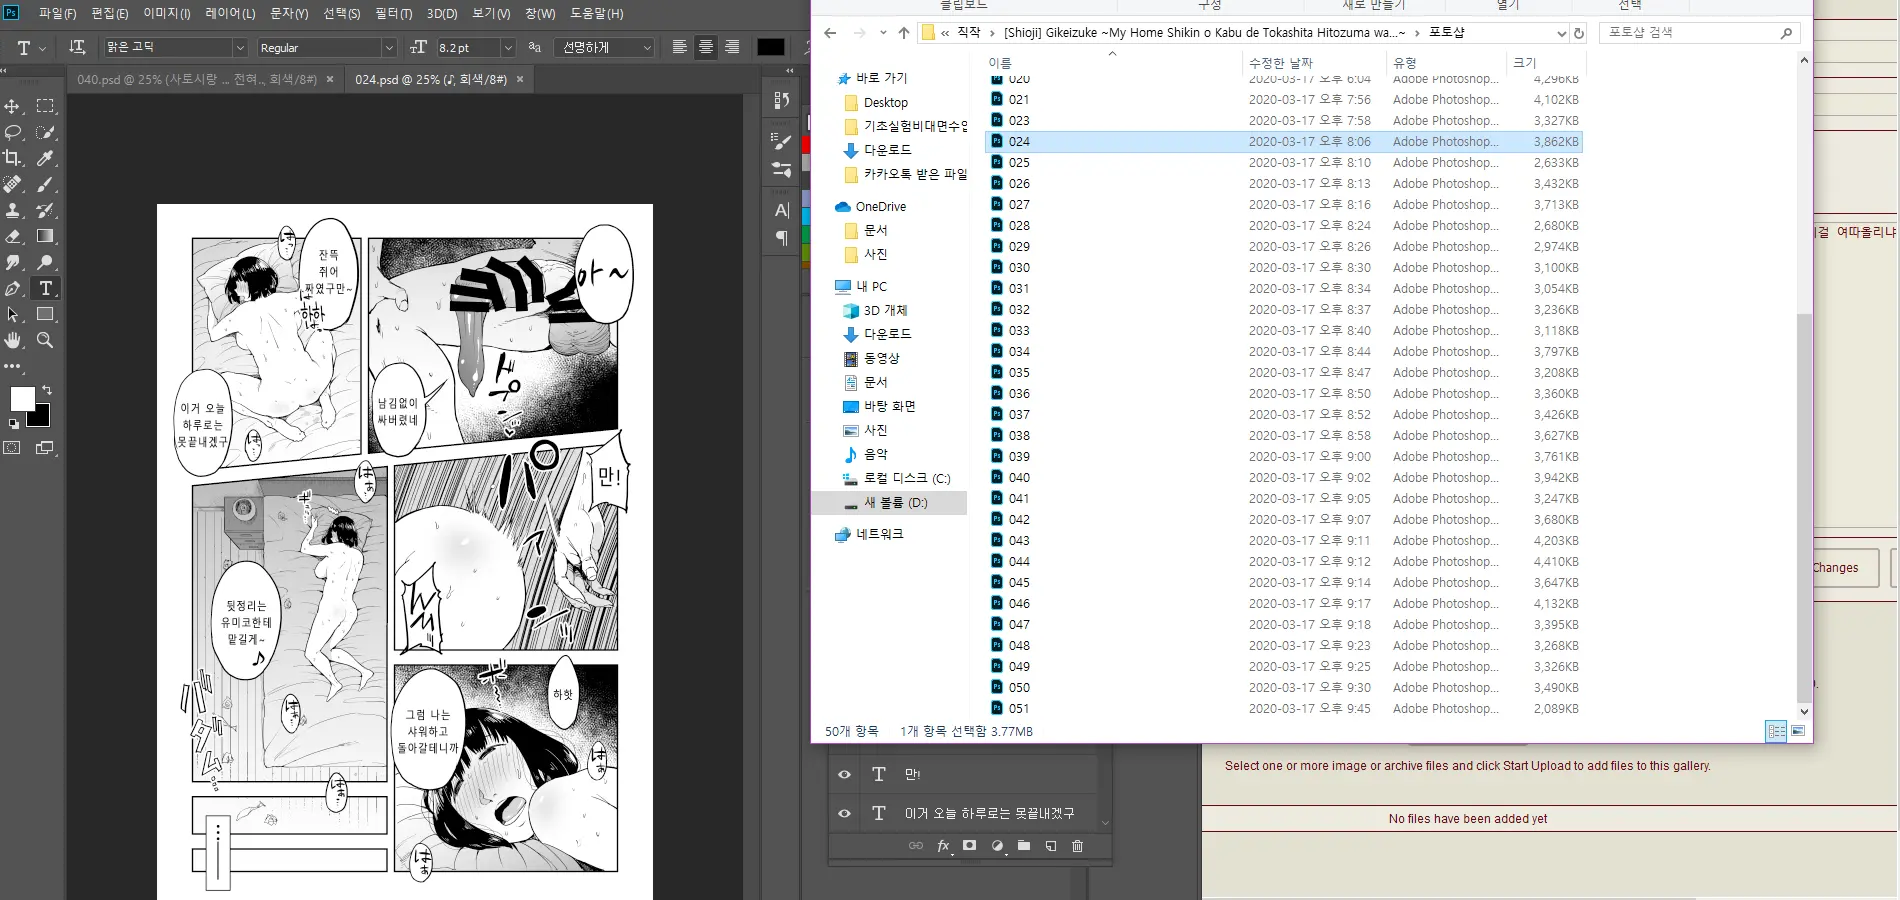Image resolution: width=1900 pixels, height=900 pixels.
Task: Select the Zoom tool
Action: (x=45, y=340)
